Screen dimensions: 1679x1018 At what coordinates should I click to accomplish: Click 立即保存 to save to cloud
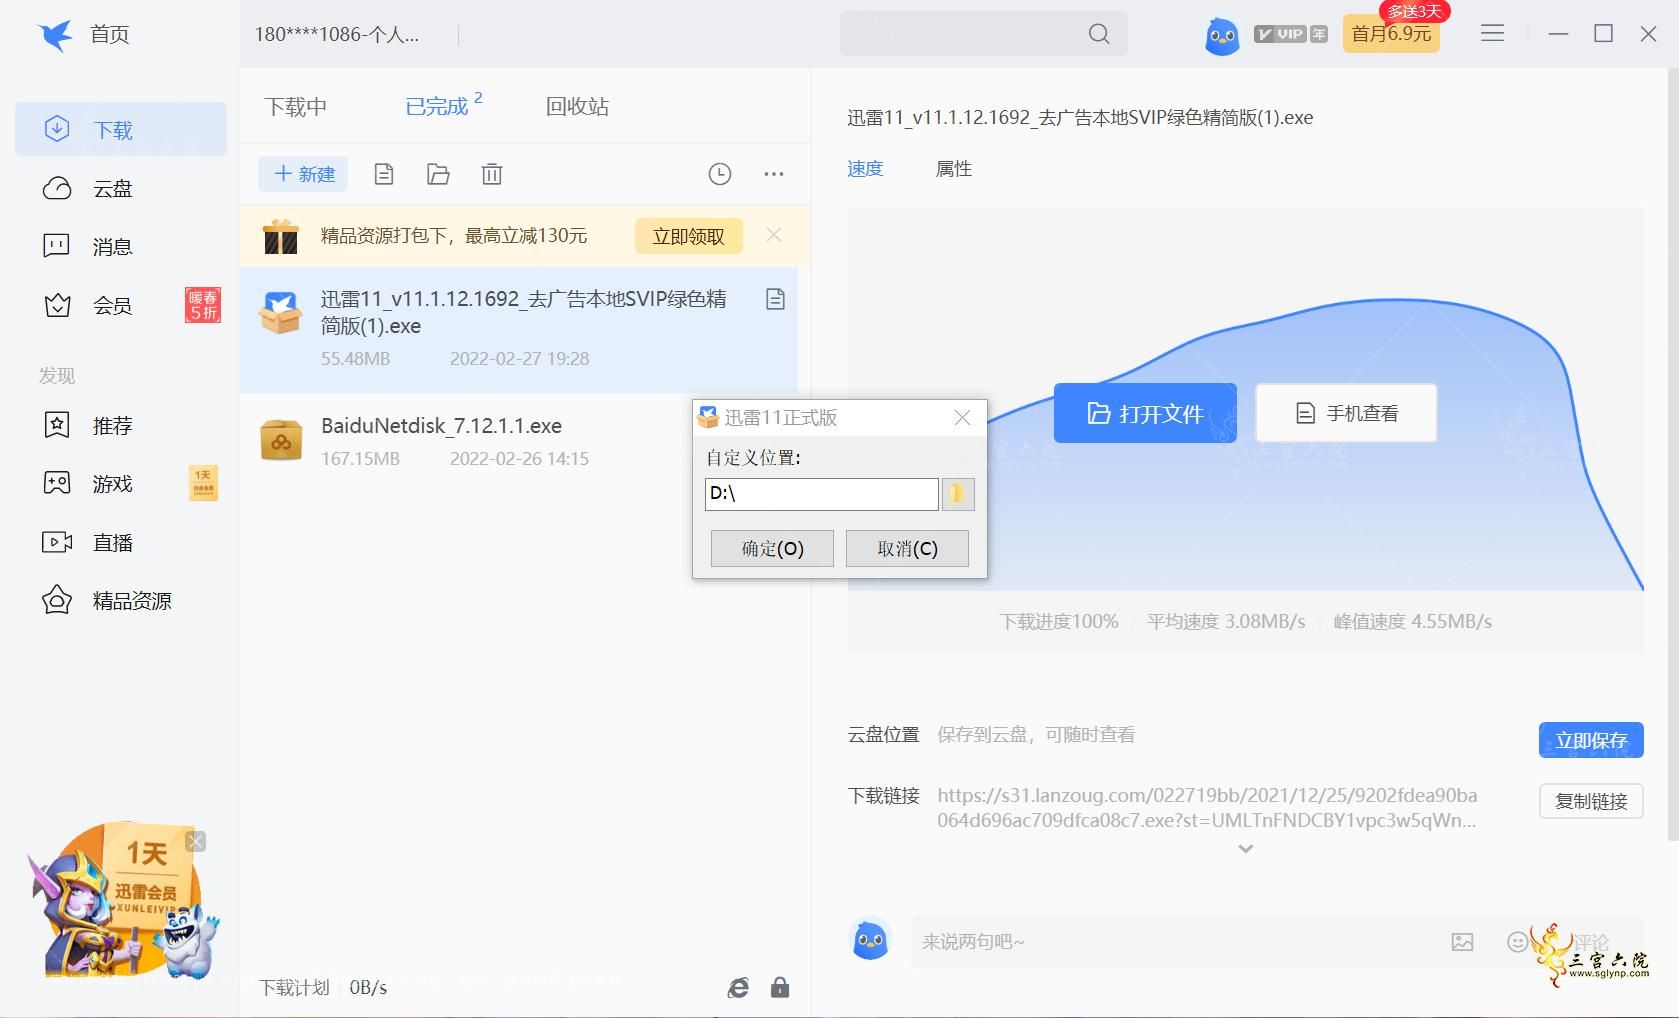[x=1591, y=740]
